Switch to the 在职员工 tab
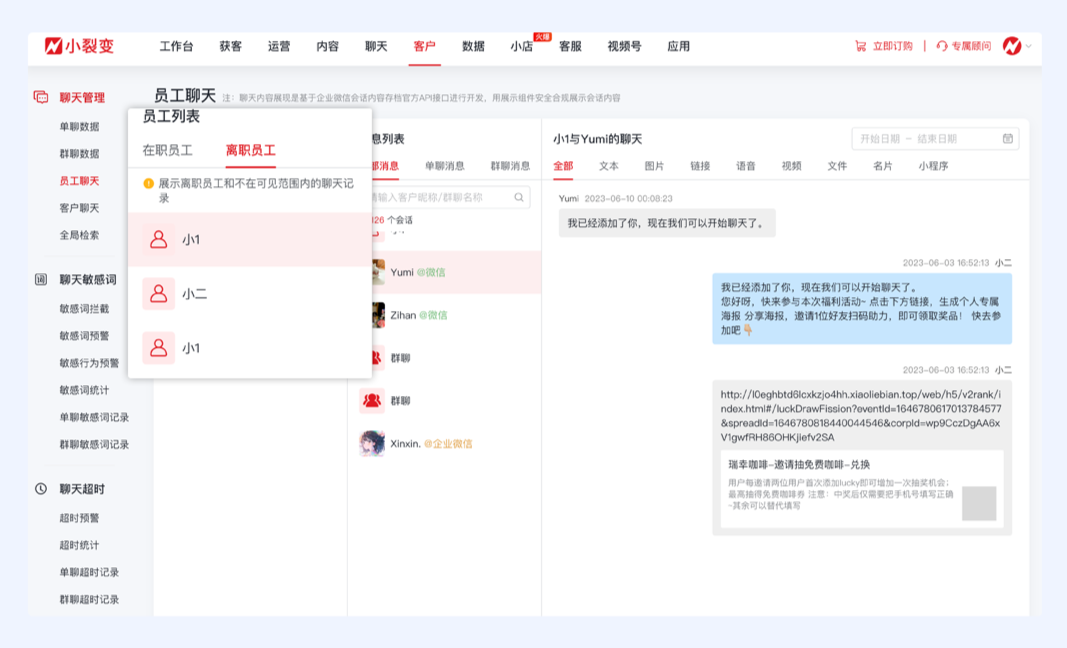This screenshot has width=1067, height=648. coord(168,151)
